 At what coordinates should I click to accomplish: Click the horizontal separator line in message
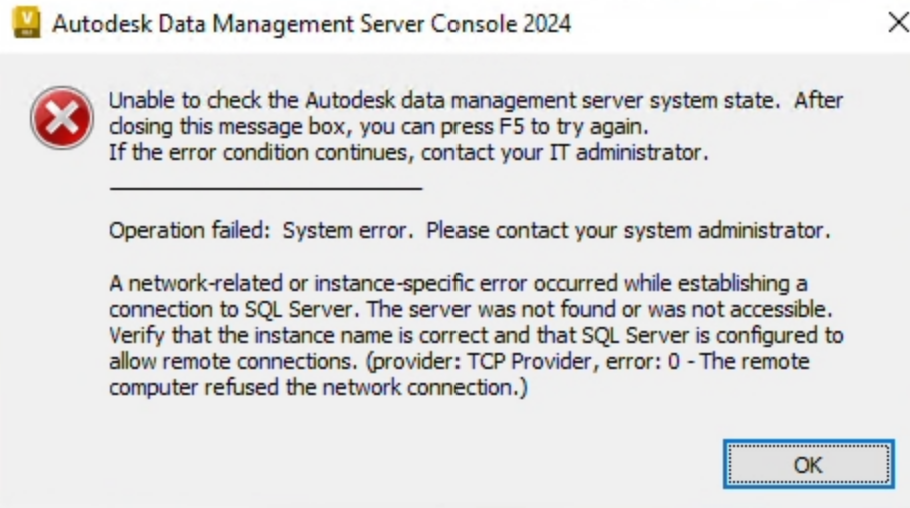click(265, 187)
